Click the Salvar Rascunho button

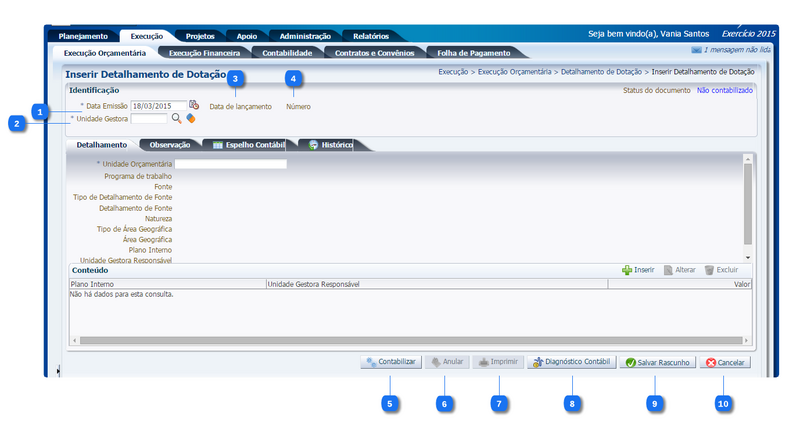(x=656, y=363)
